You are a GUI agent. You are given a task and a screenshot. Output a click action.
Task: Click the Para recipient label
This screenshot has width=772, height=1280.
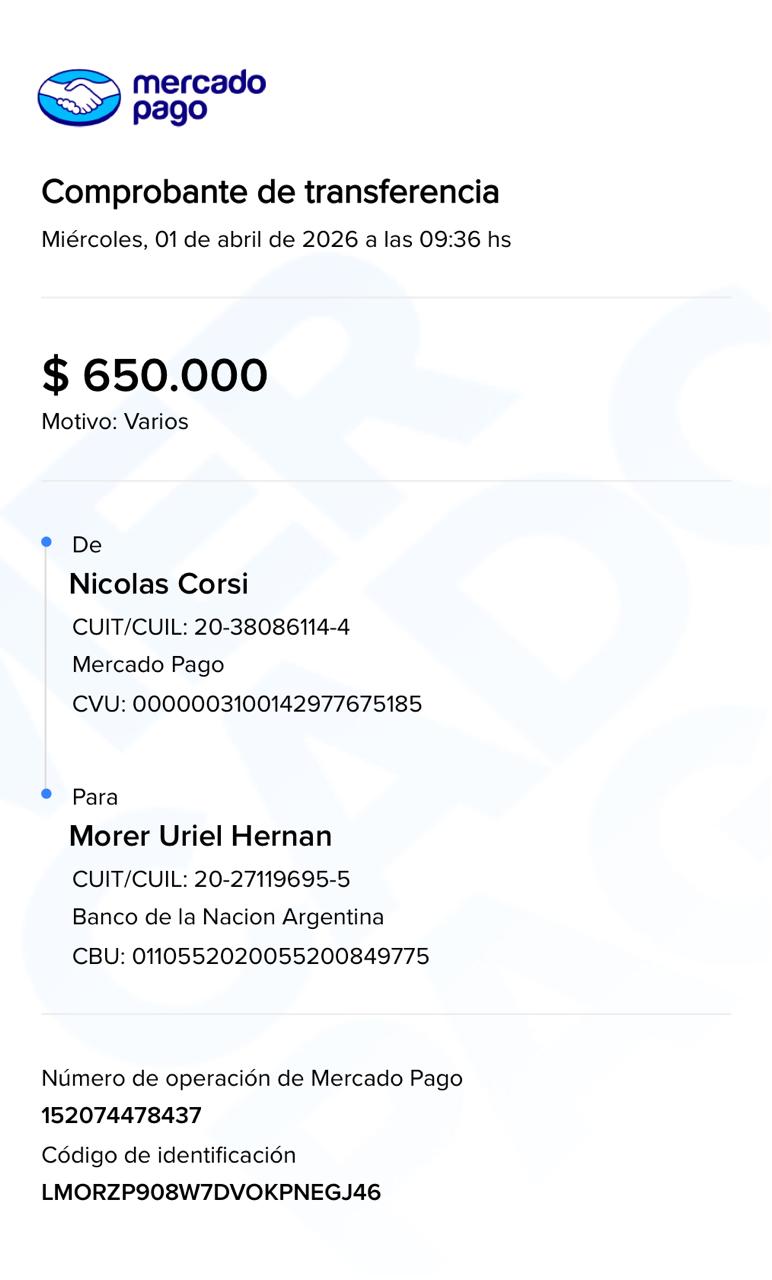pyautogui.click(x=95, y=797)
